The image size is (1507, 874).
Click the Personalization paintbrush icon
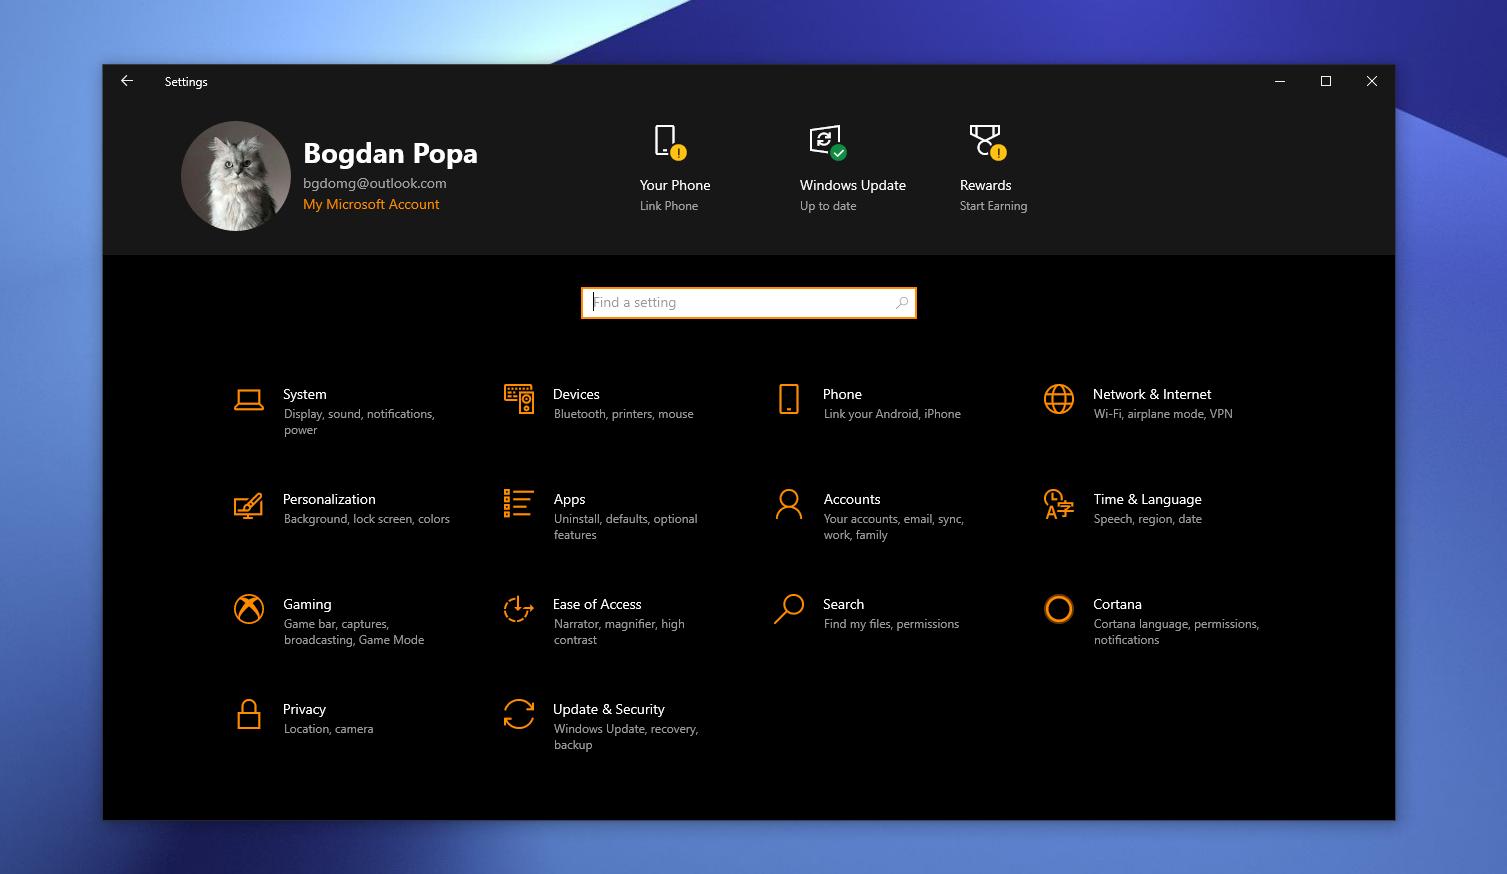[249, 505]
